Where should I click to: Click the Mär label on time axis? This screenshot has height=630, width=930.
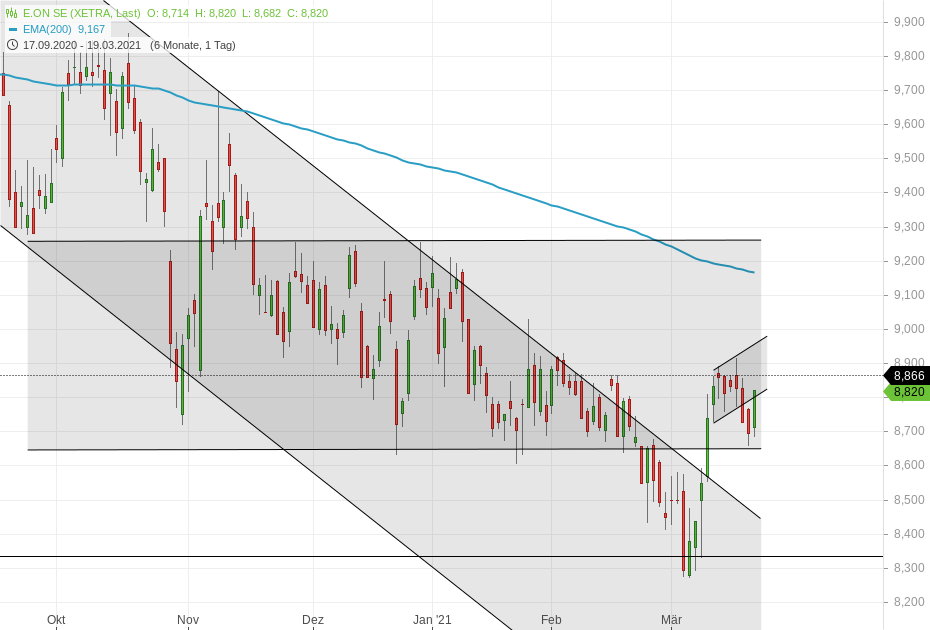point(671,620)
